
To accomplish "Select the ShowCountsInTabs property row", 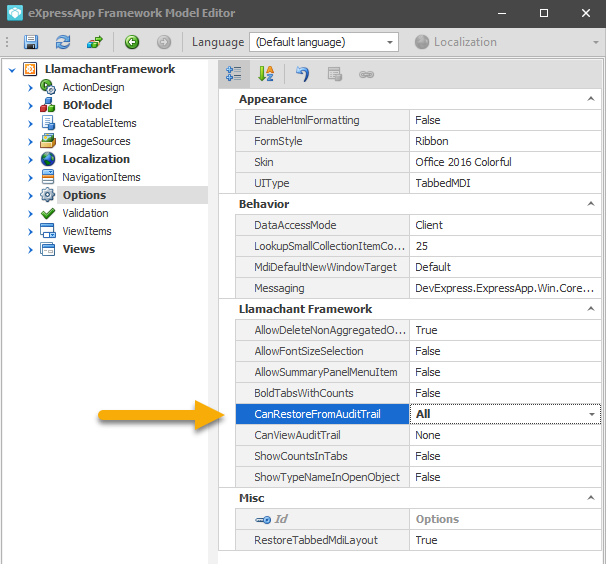I will 418,456.
